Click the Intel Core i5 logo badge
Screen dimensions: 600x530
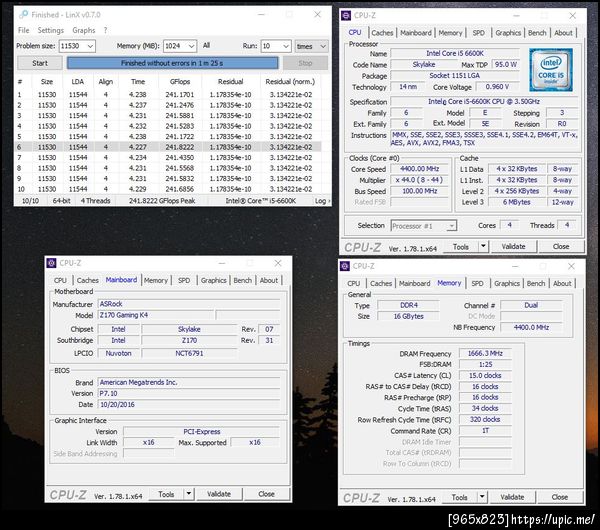click(551, 70)
